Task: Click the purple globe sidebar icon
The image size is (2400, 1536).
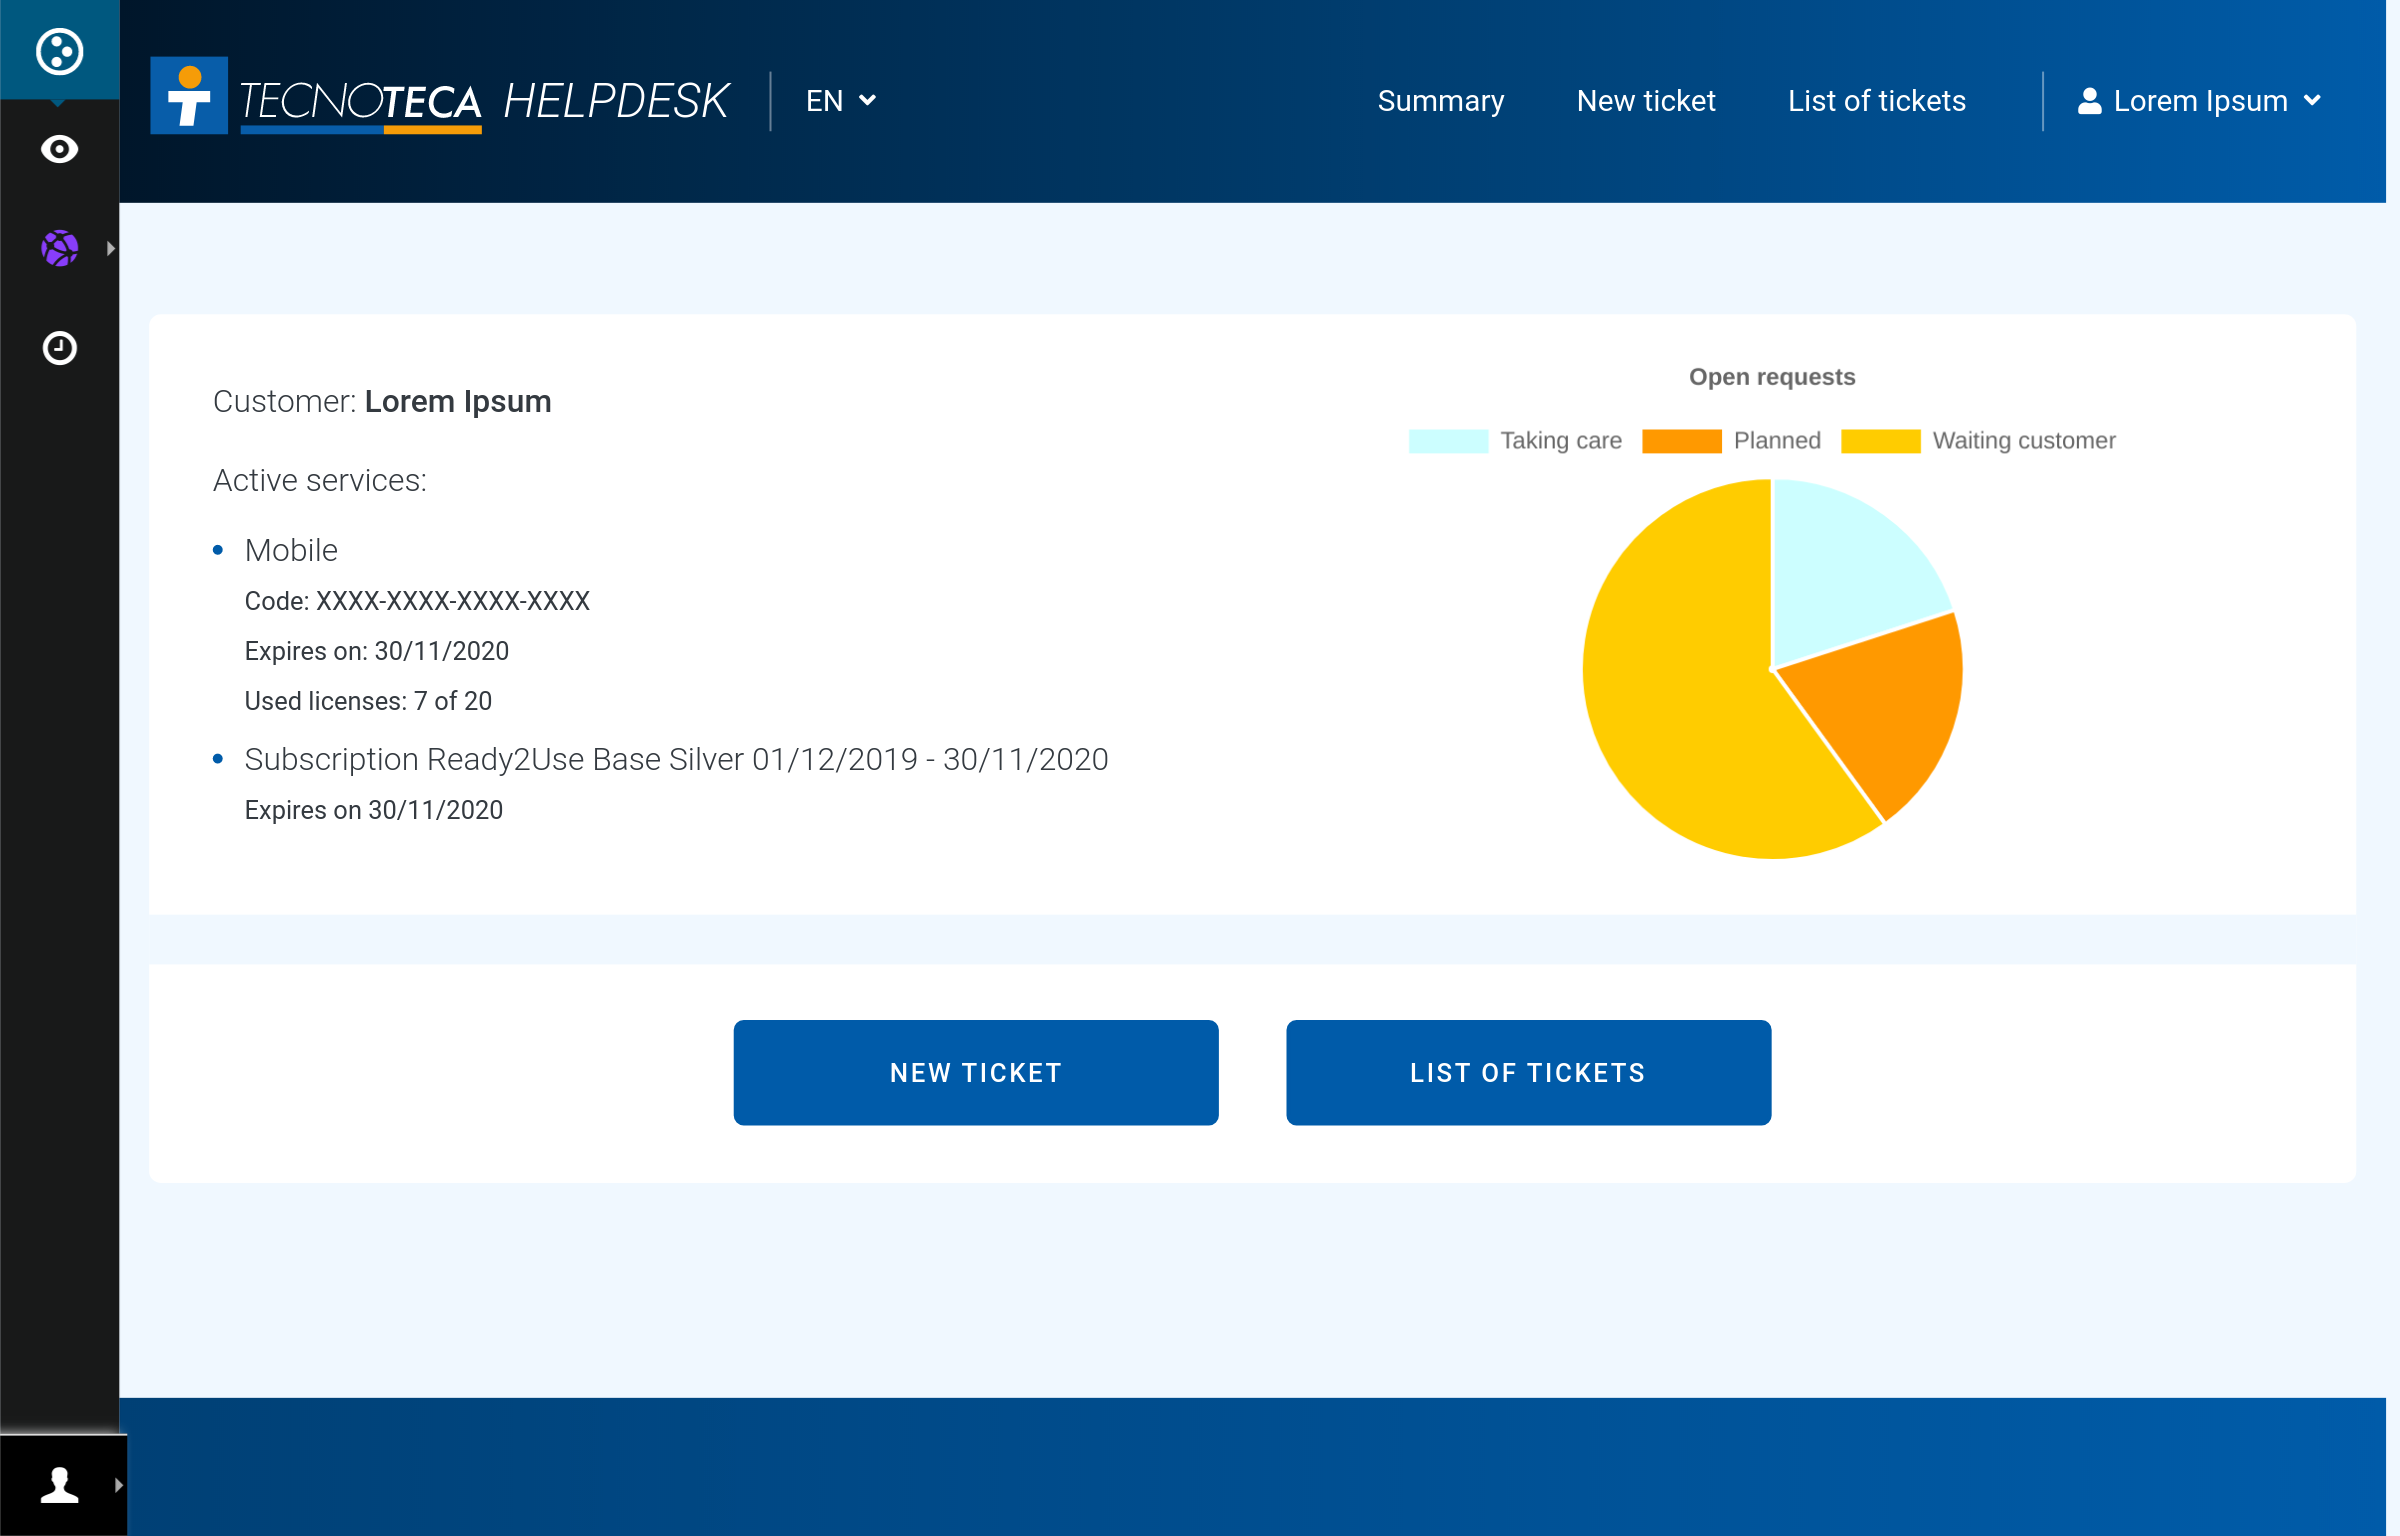Action: pos(59,248)
